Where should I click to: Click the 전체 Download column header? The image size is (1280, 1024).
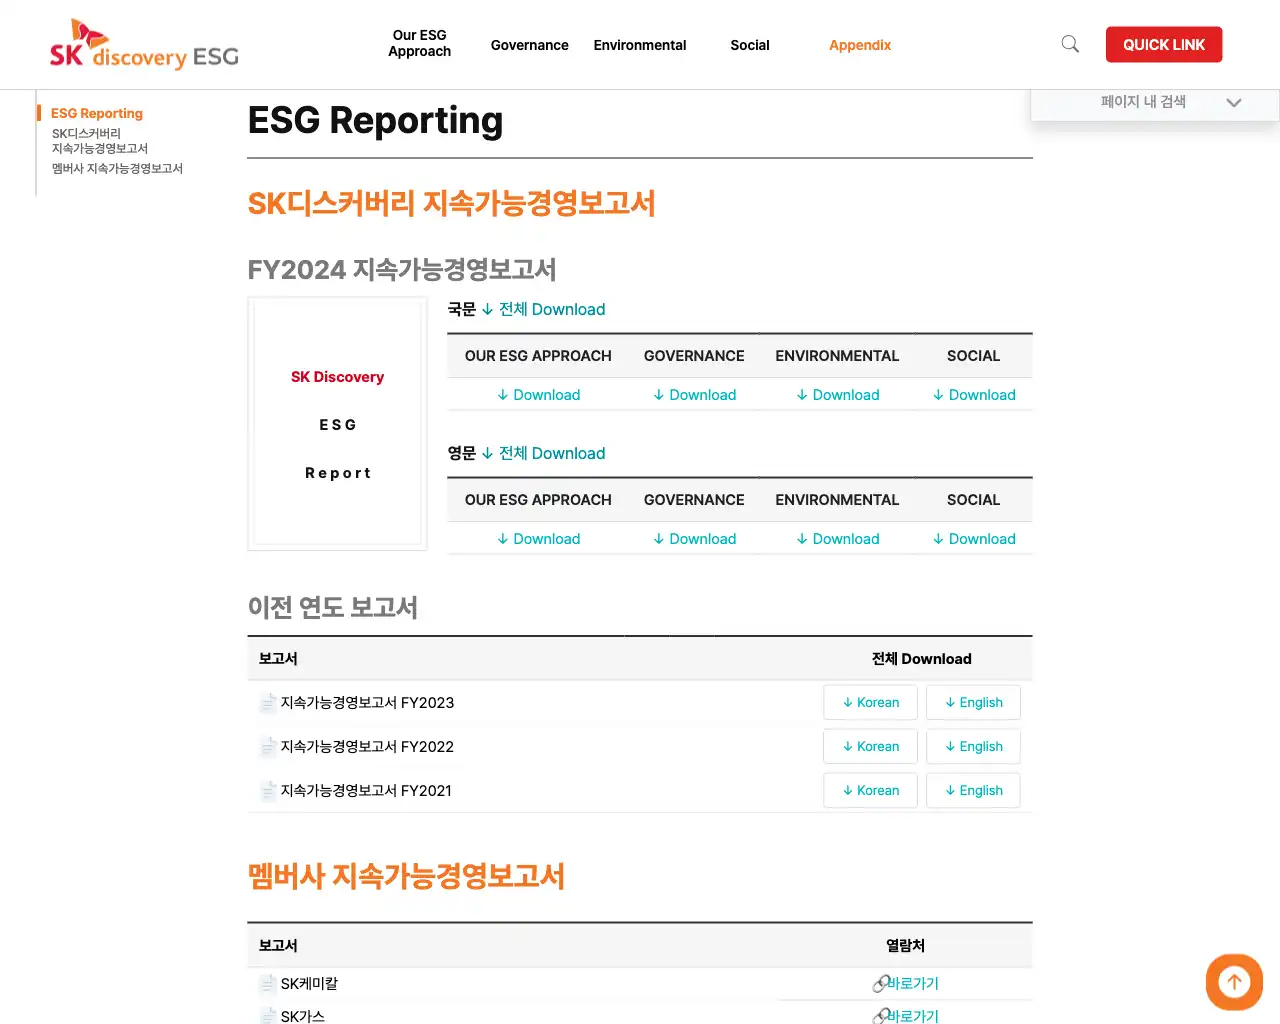[921, 659]
